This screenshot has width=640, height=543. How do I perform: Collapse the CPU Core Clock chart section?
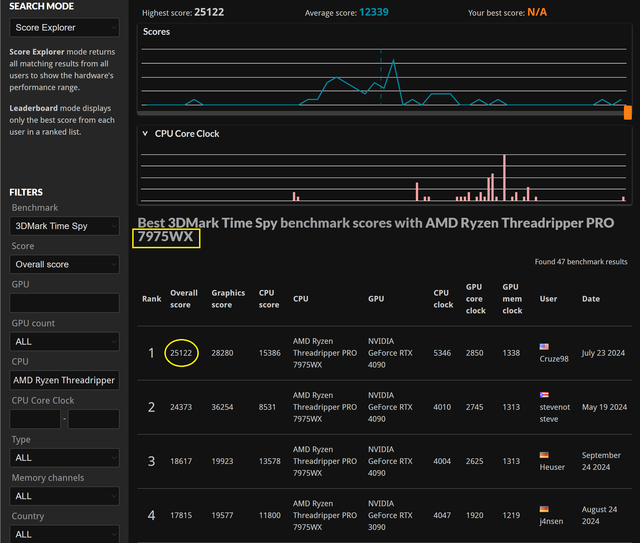[145, 134]
